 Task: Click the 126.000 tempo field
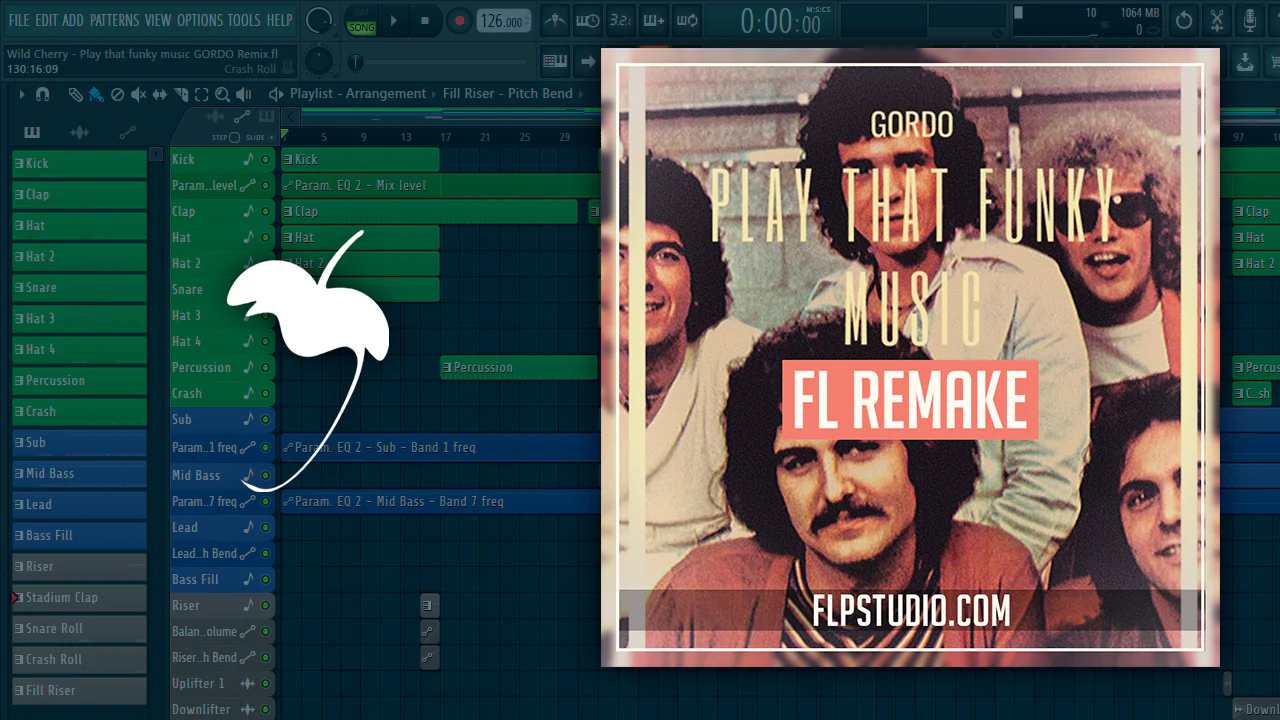(x=503, y=21)
